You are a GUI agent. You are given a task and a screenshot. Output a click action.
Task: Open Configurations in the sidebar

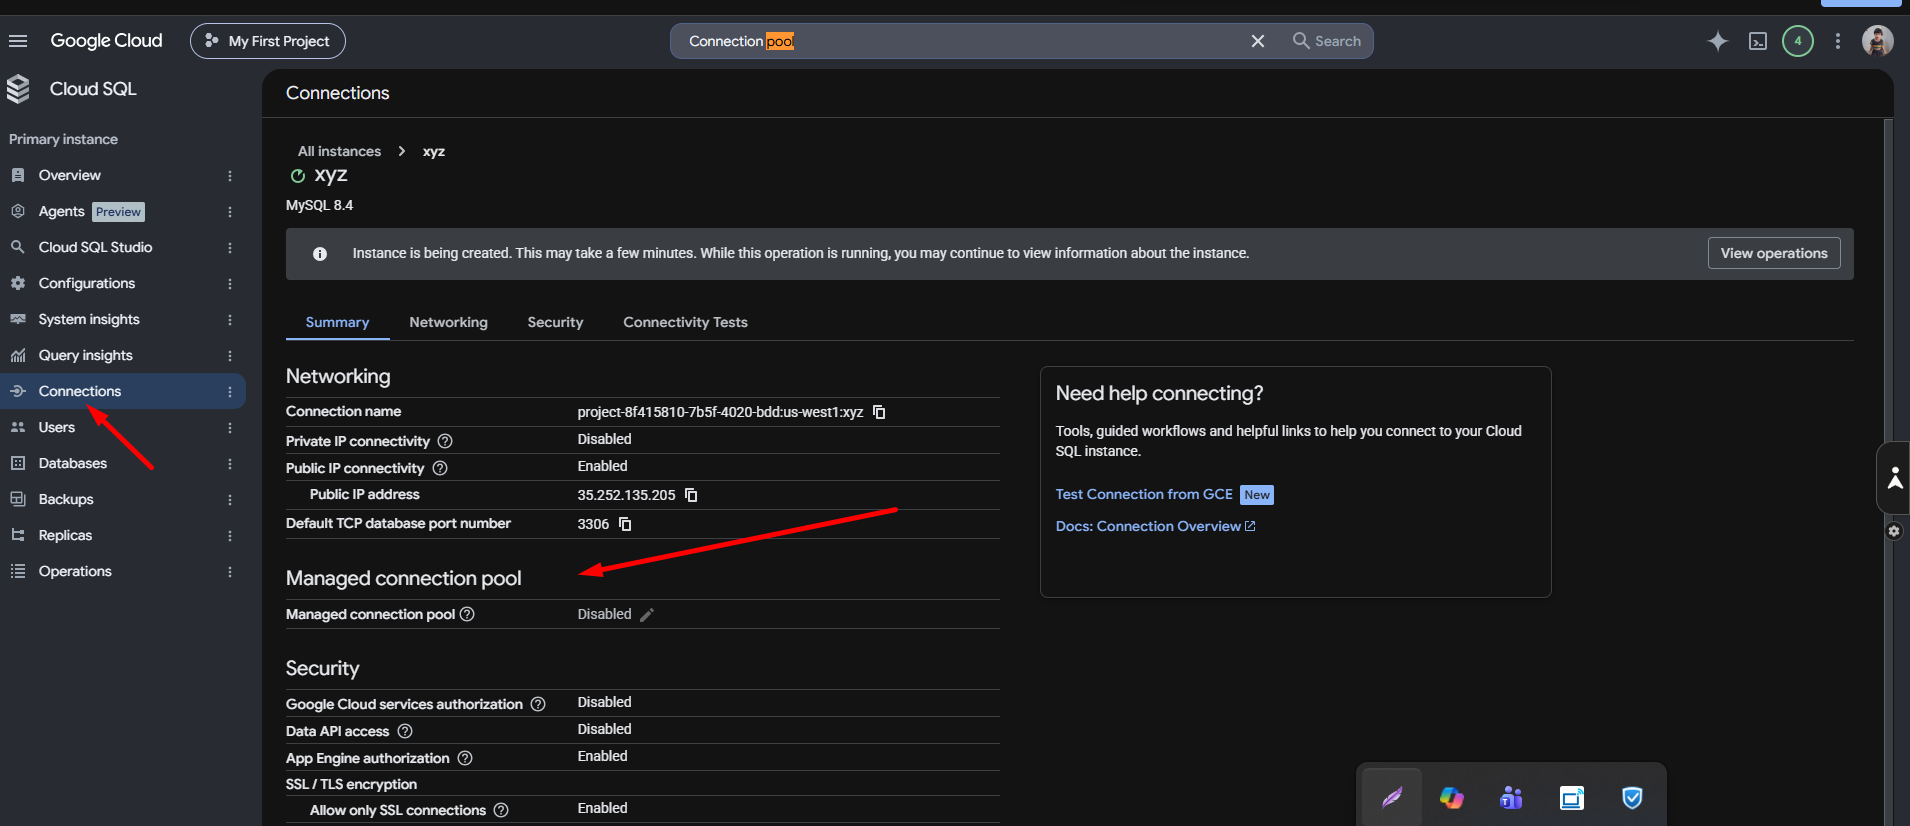[122, 283]
